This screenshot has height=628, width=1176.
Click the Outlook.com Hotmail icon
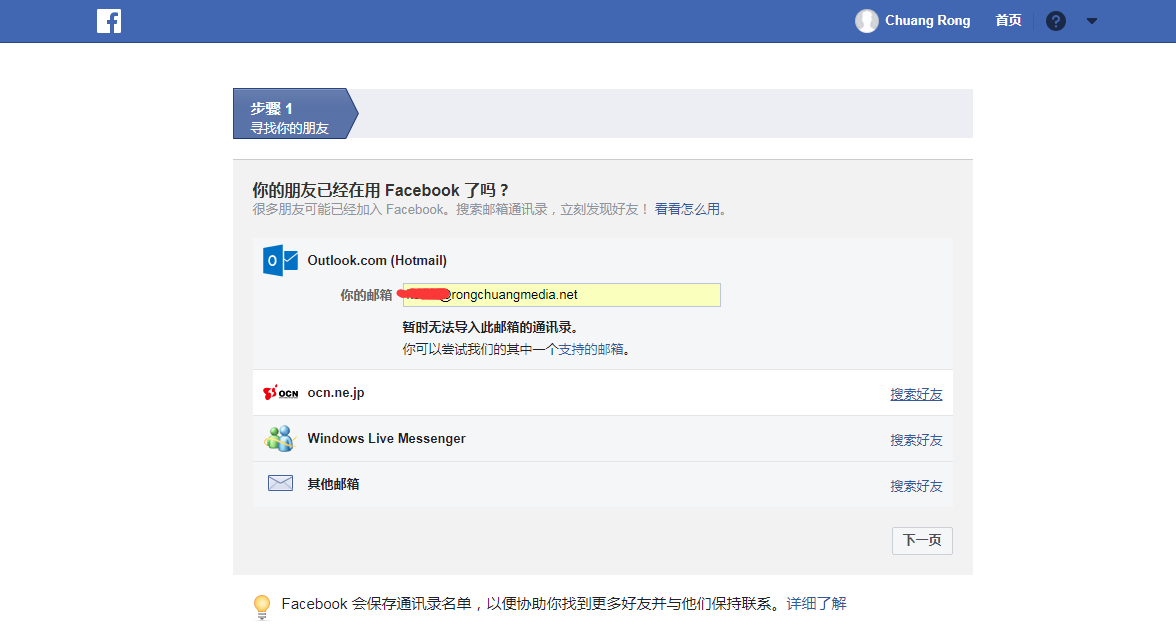(x=280, y=260)
